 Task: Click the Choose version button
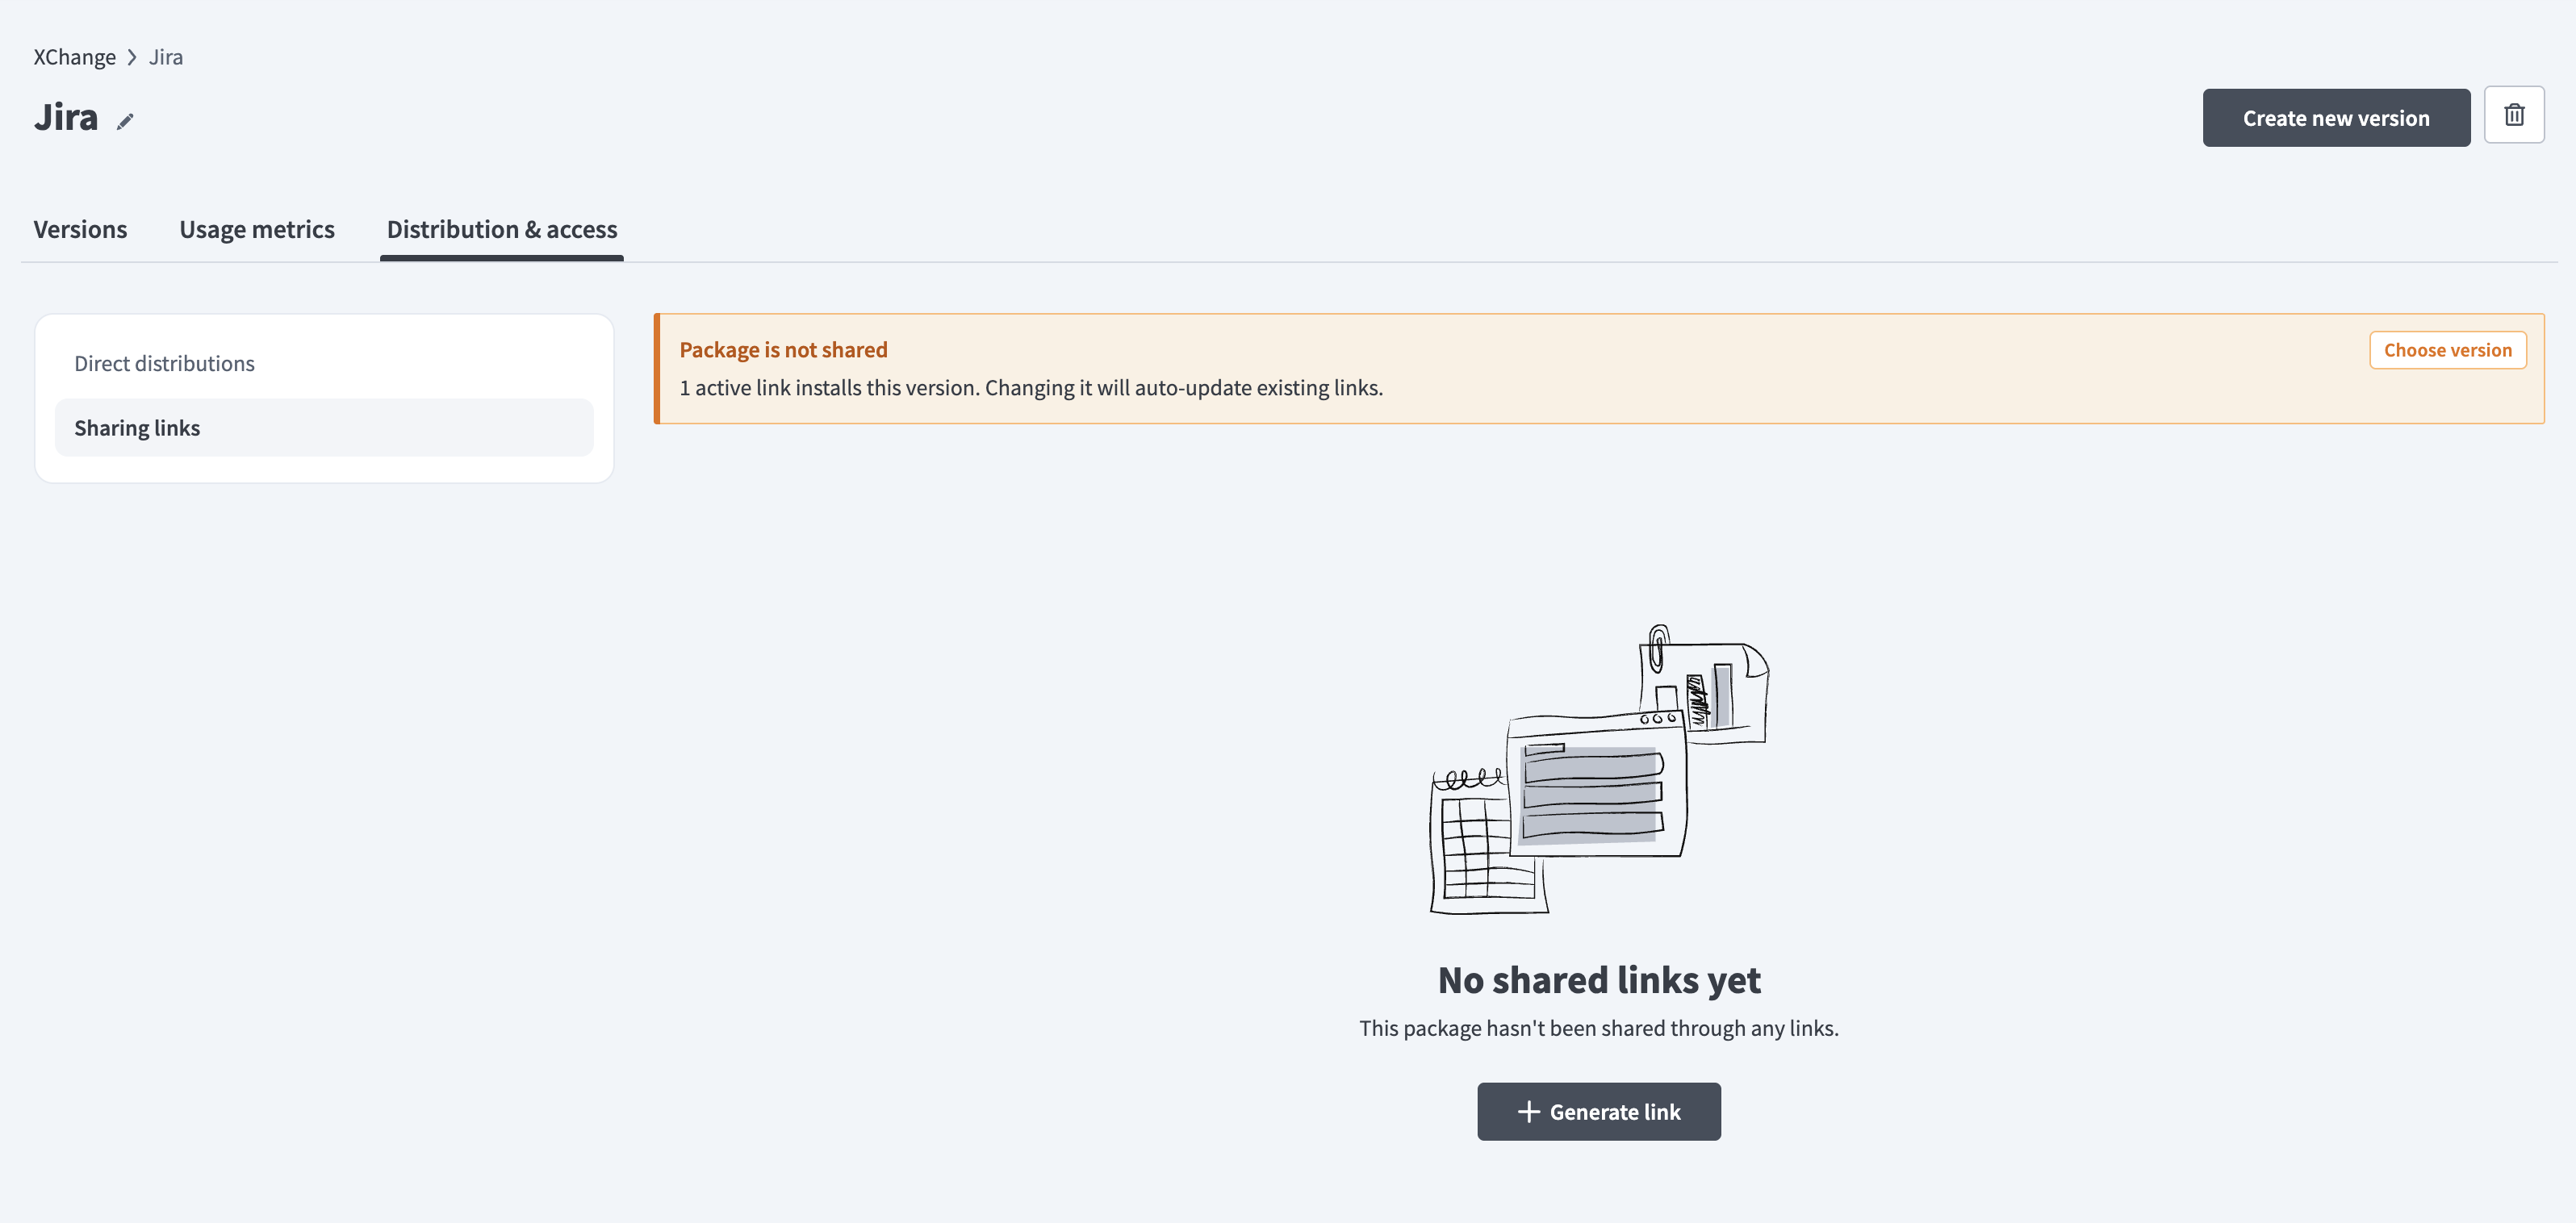(x=2447, y=350)
